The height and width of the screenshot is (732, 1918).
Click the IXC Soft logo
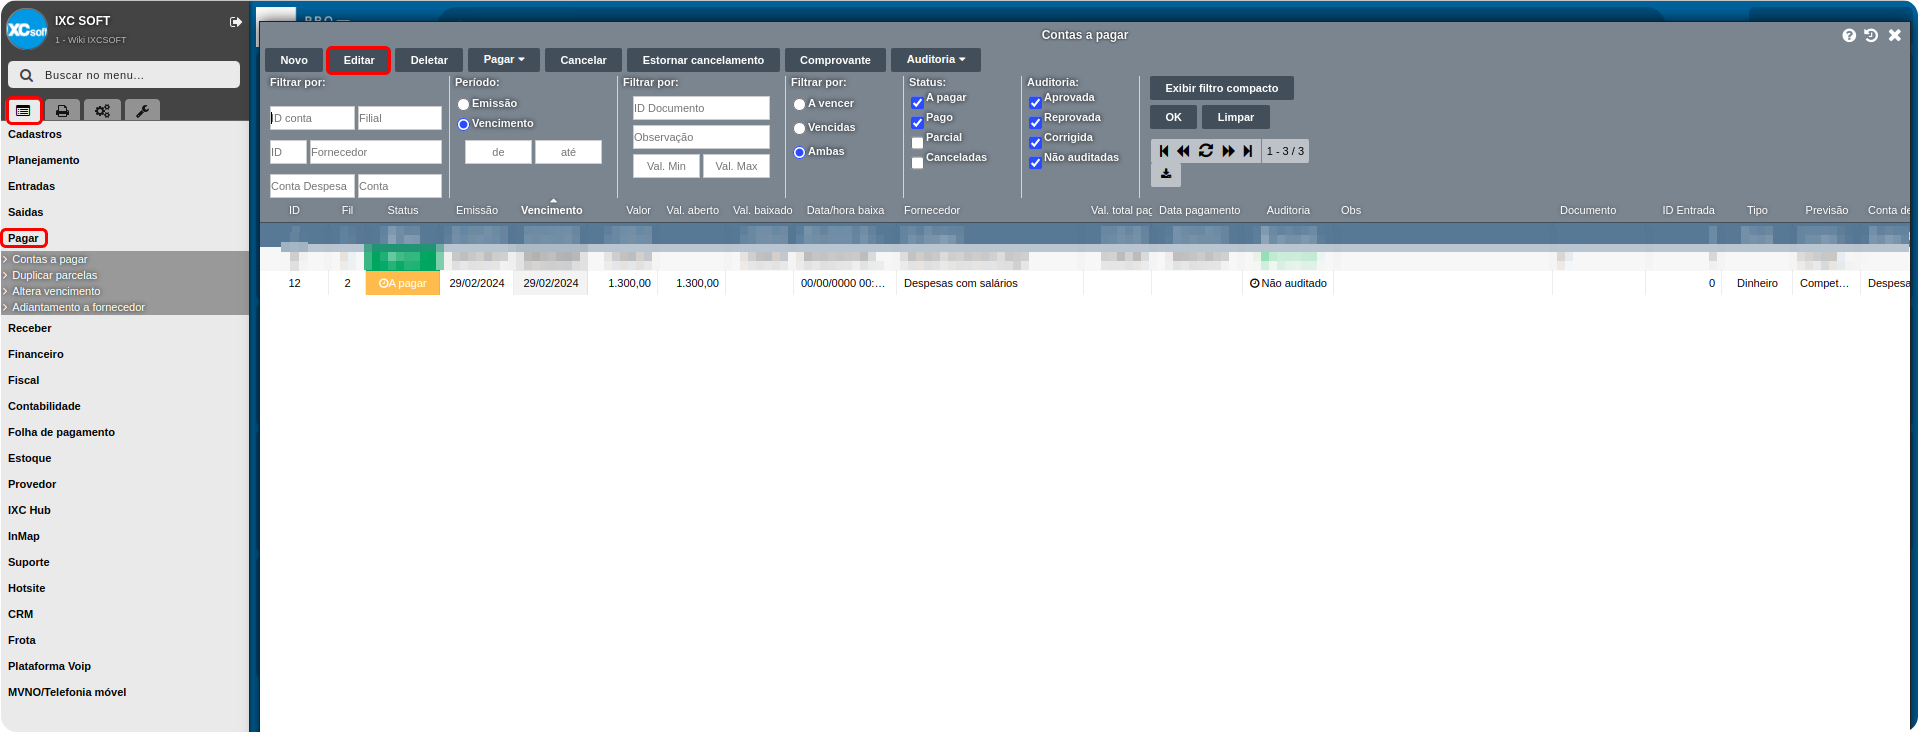[x=27, y=29]
